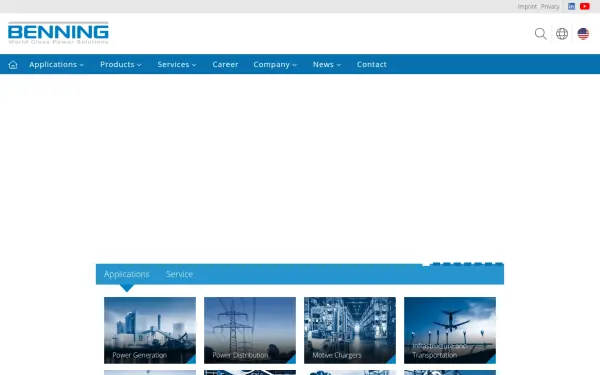Screen dimensions: 600x375
Task: Open the globe worldwide sites icon
Action: (x=562, y=34)
